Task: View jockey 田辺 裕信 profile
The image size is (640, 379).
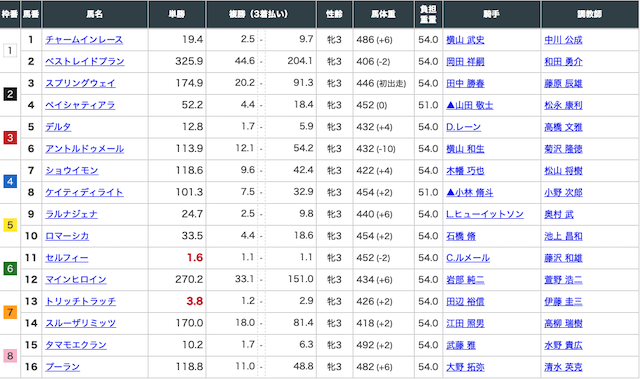Action: click(465, 301)
